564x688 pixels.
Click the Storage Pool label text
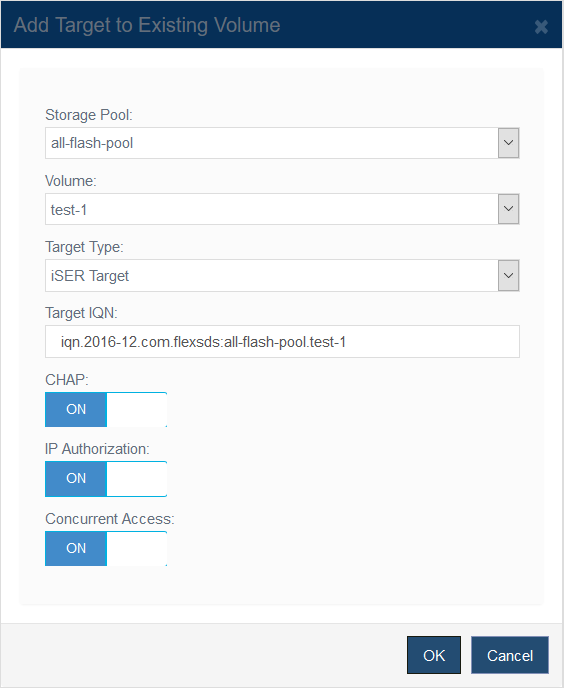89,115
